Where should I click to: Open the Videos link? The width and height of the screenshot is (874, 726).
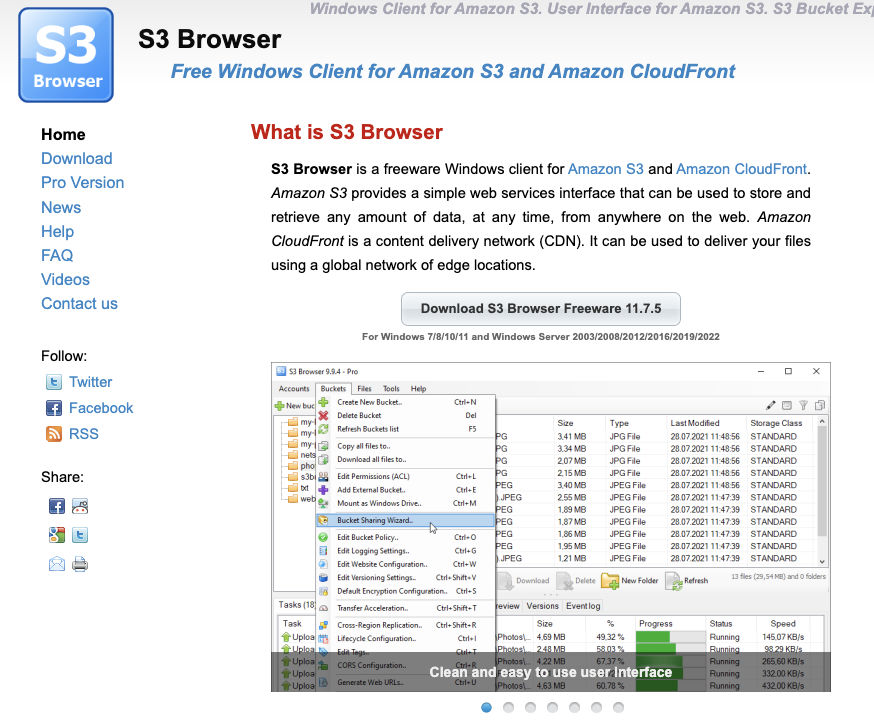[x=65, y=279]
